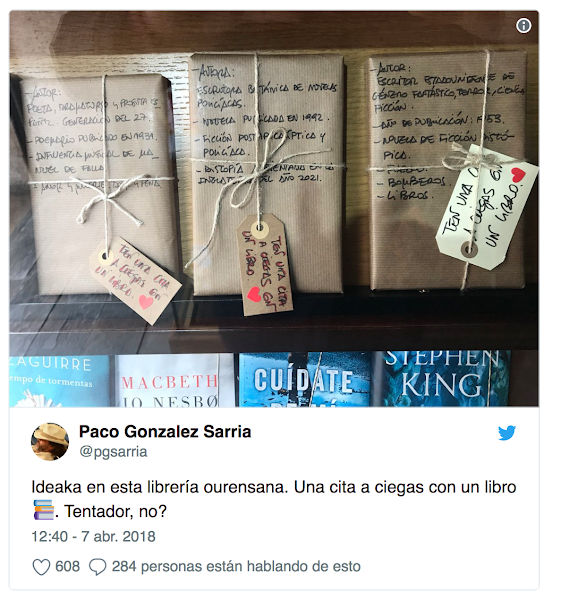Click the left wrapped poetry book
This screenshot has height=600, width=561.
click(x=99, y=185)
